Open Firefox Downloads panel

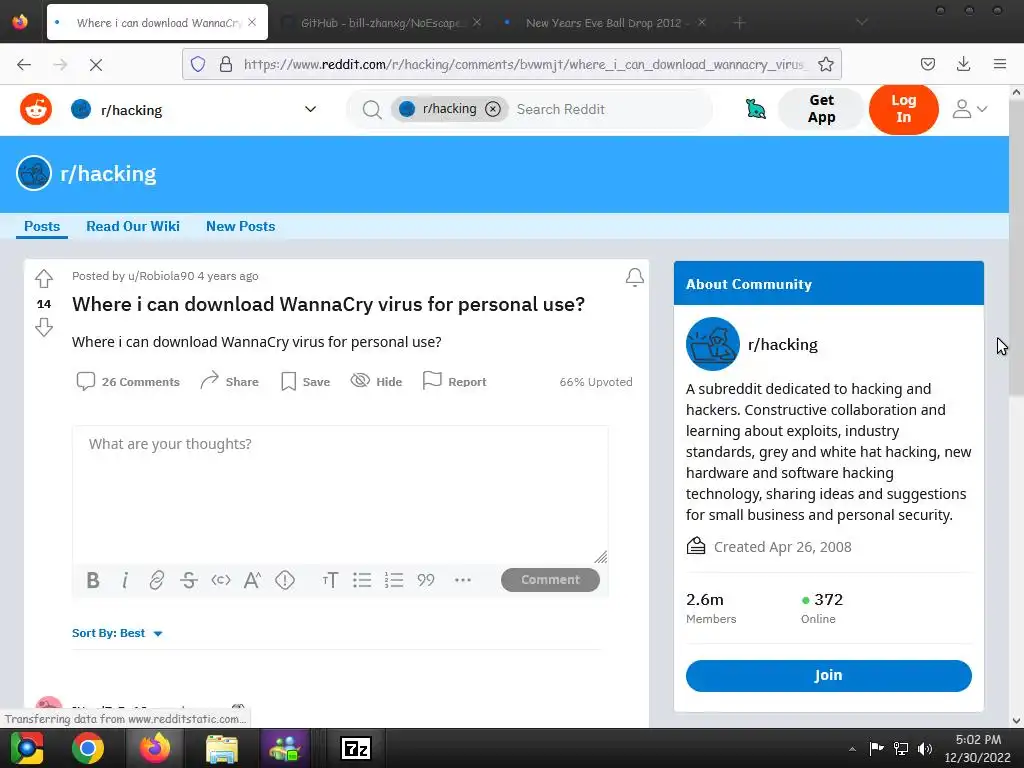(x=963, y=64)
